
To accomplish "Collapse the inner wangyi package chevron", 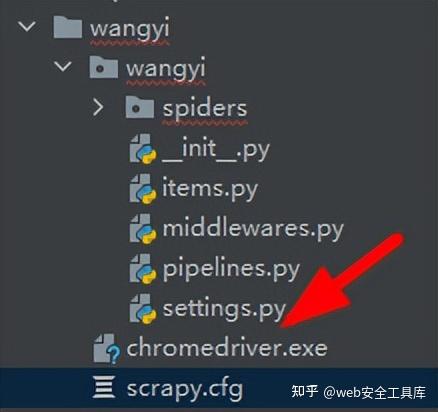I will pos(63,66).
